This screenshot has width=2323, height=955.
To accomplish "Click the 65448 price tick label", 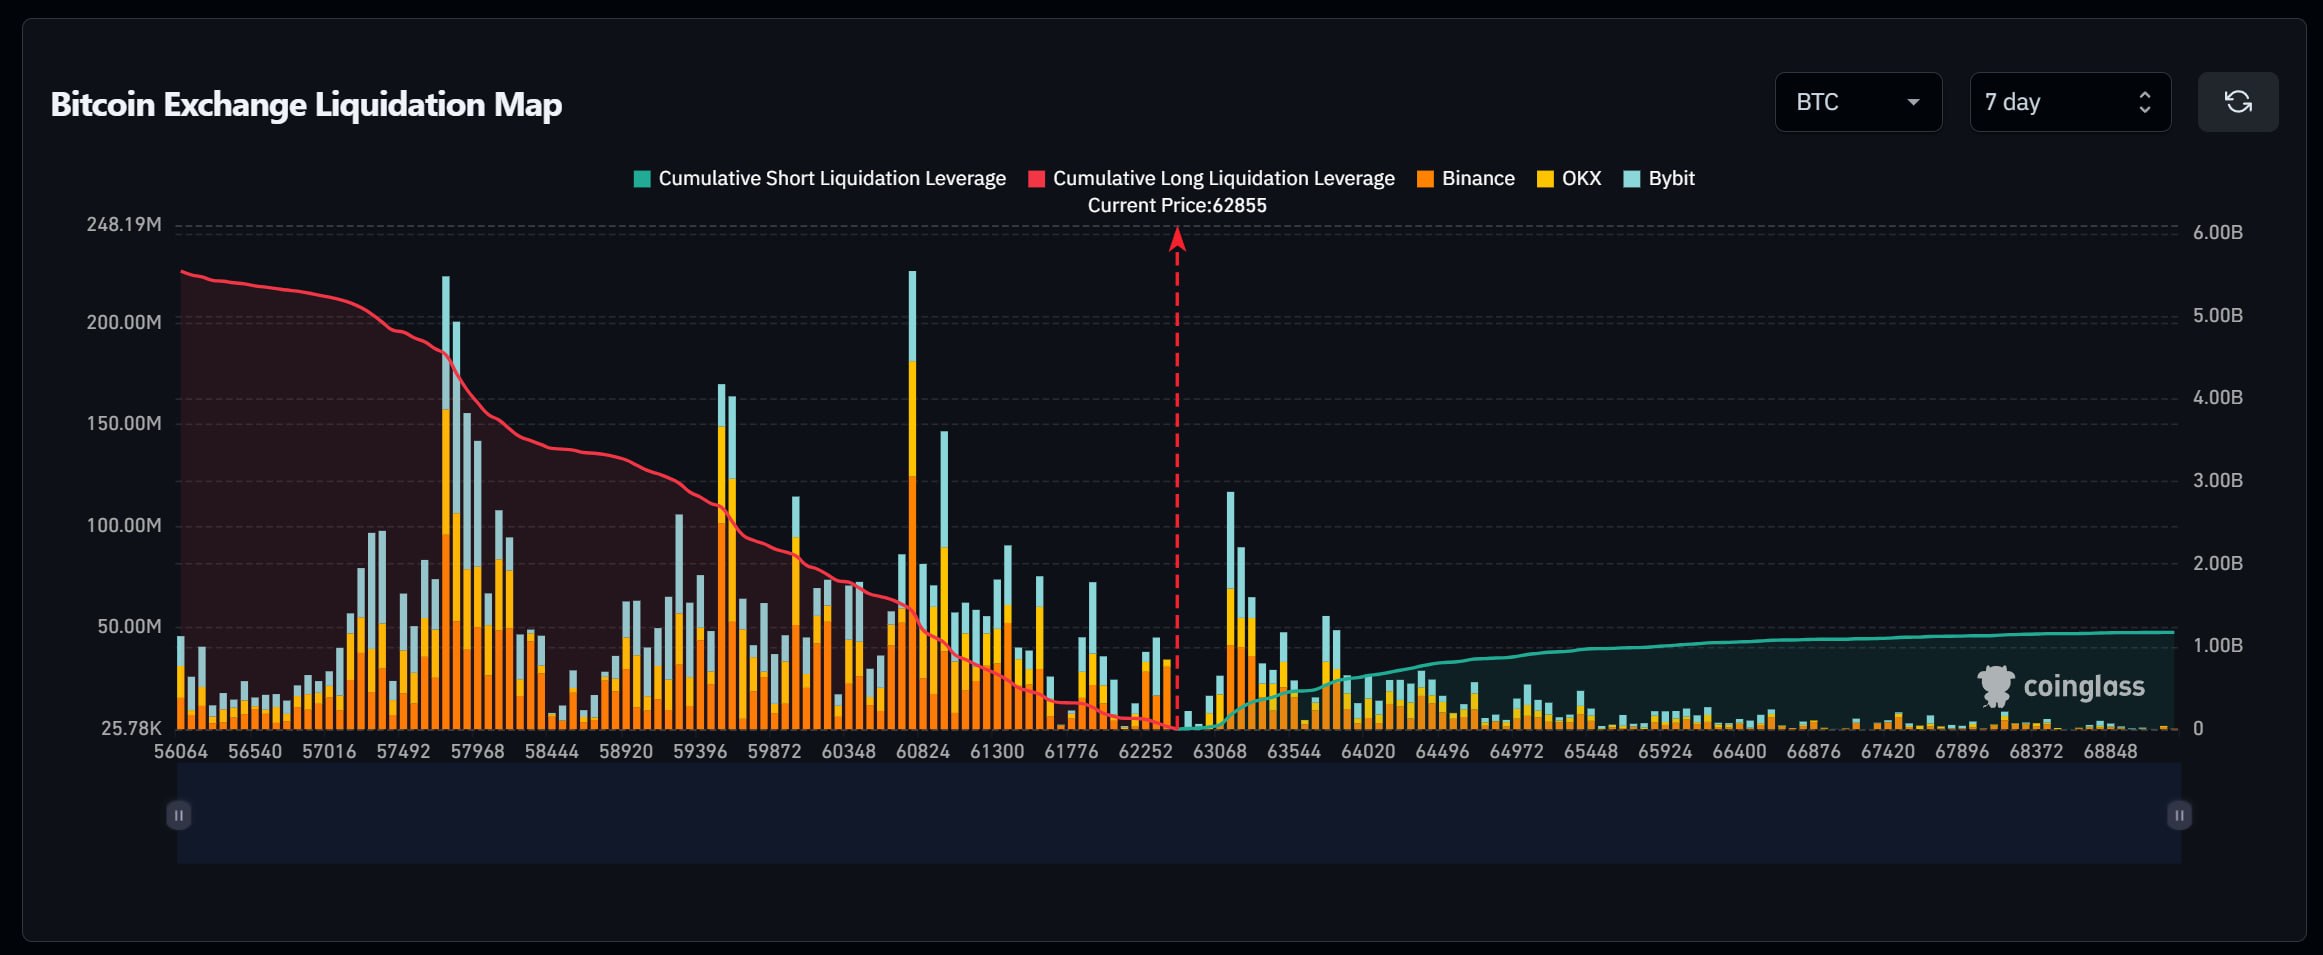I will [1591, 751].
